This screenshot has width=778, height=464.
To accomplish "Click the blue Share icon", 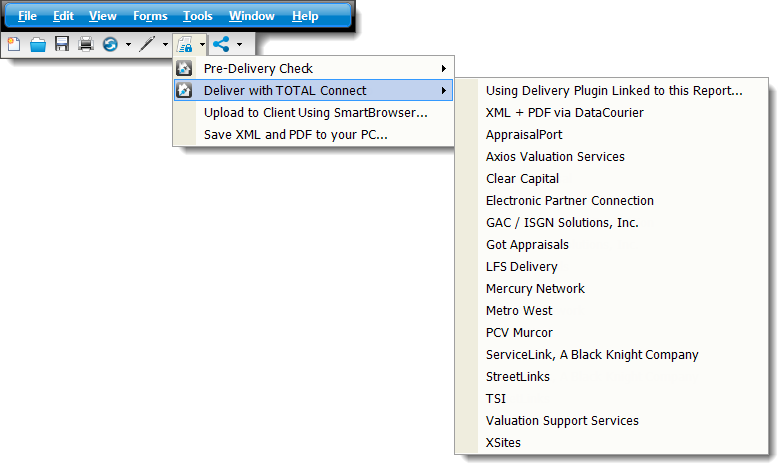I will 221,44.
